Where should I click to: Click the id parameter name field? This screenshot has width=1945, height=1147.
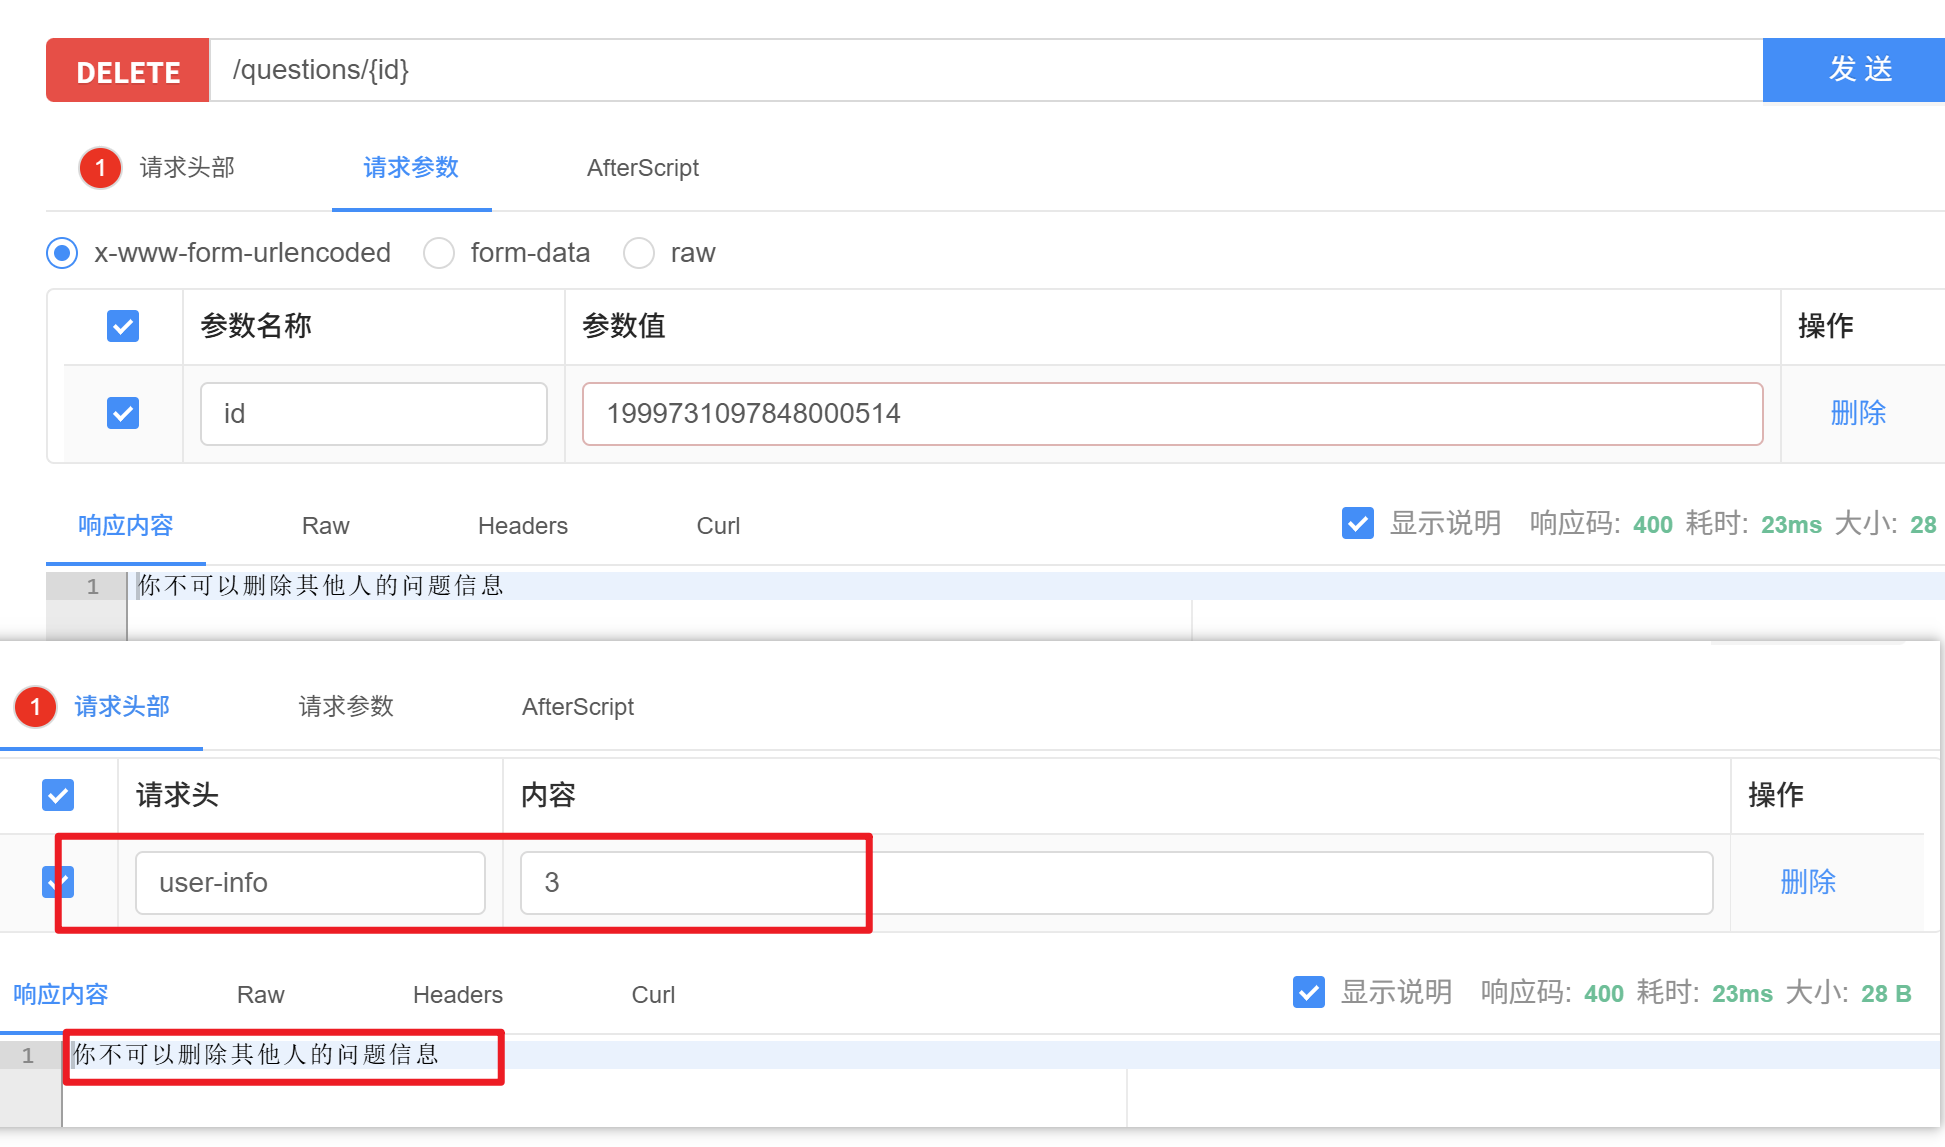pos(373,414)
